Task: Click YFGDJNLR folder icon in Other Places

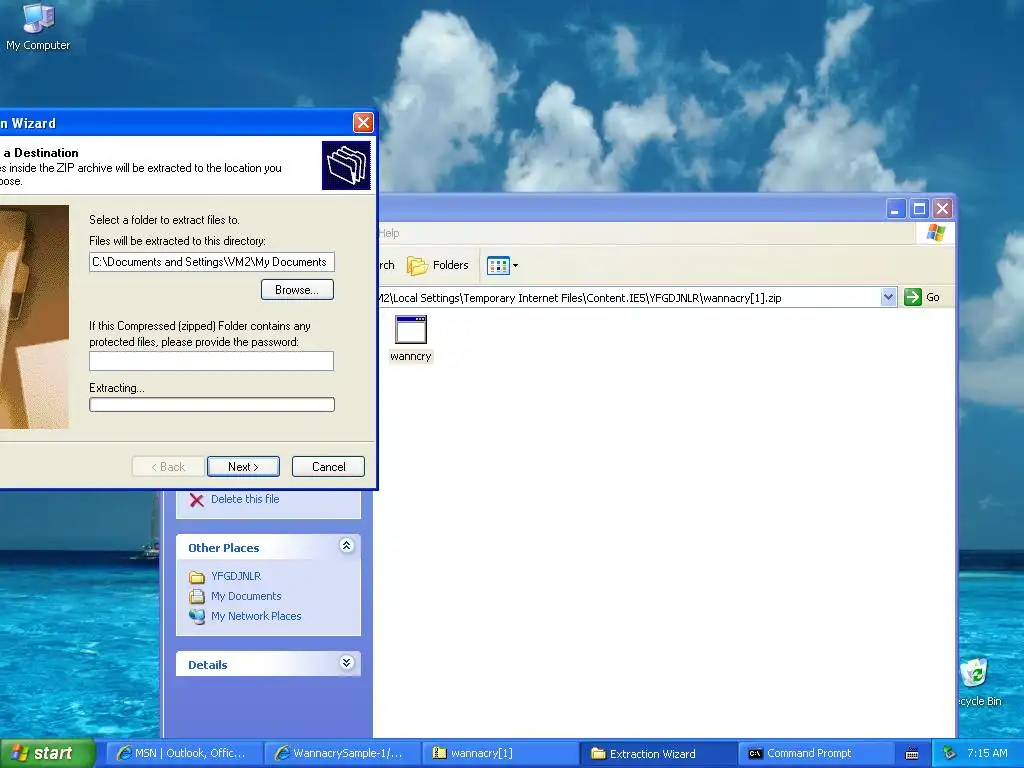Action: coord(197,577)
